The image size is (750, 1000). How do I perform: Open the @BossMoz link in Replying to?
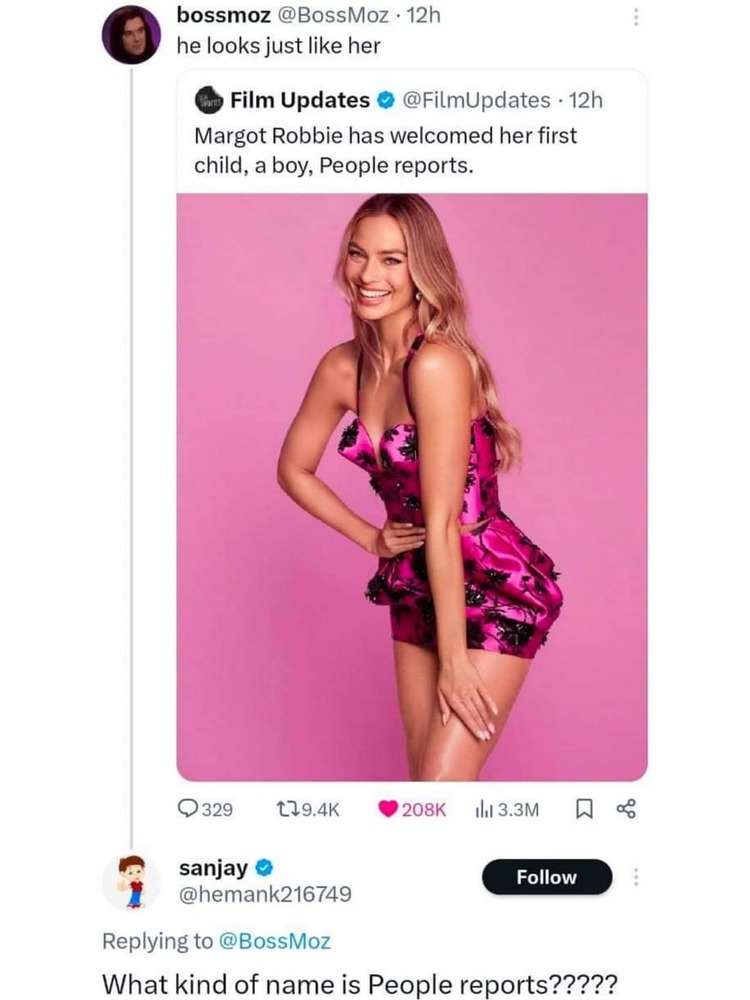[x=275, y=940]
